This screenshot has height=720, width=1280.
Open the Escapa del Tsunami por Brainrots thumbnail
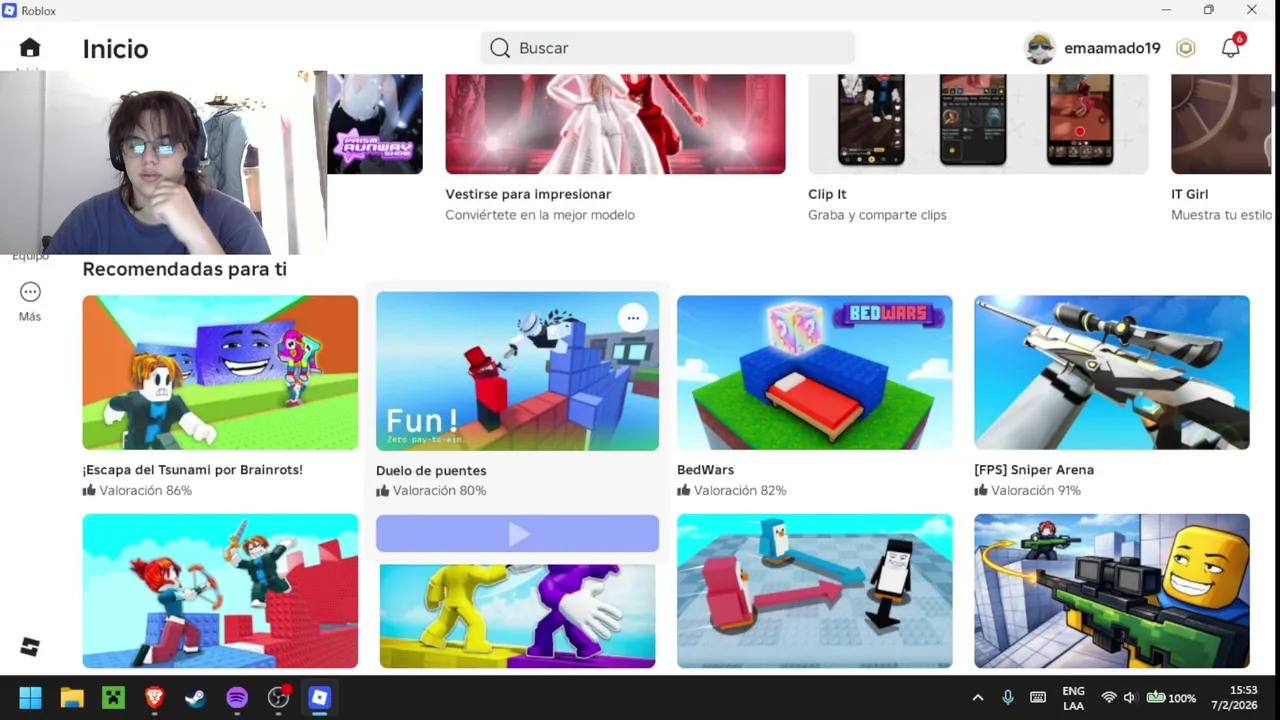point(220,372)
